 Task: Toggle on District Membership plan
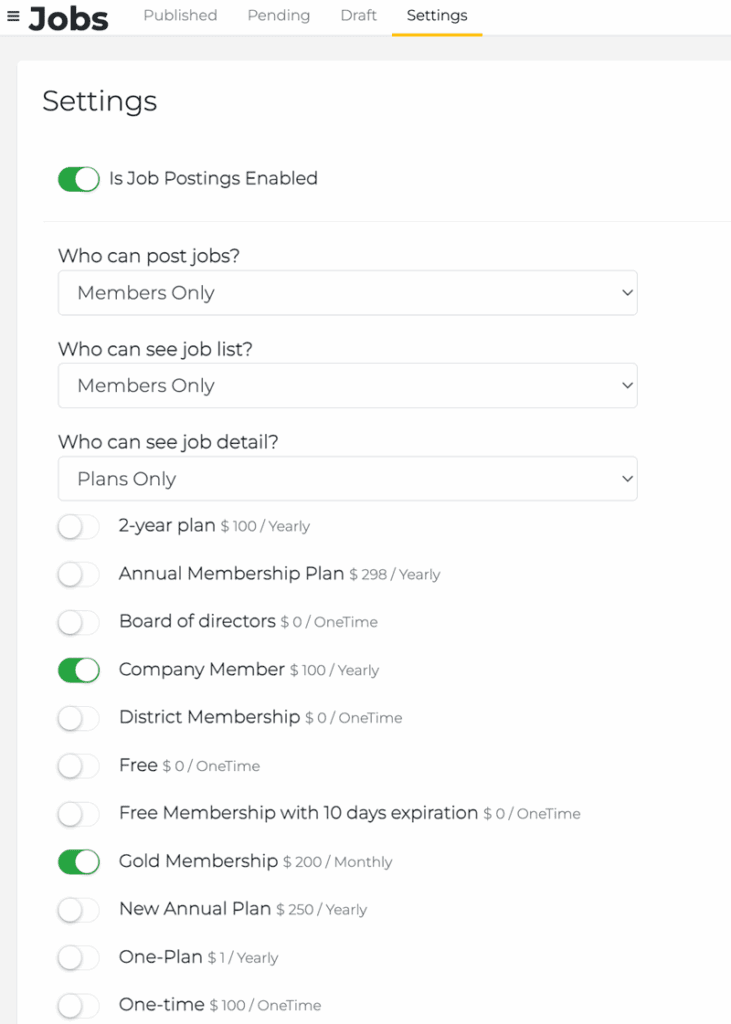click(79, 718)
